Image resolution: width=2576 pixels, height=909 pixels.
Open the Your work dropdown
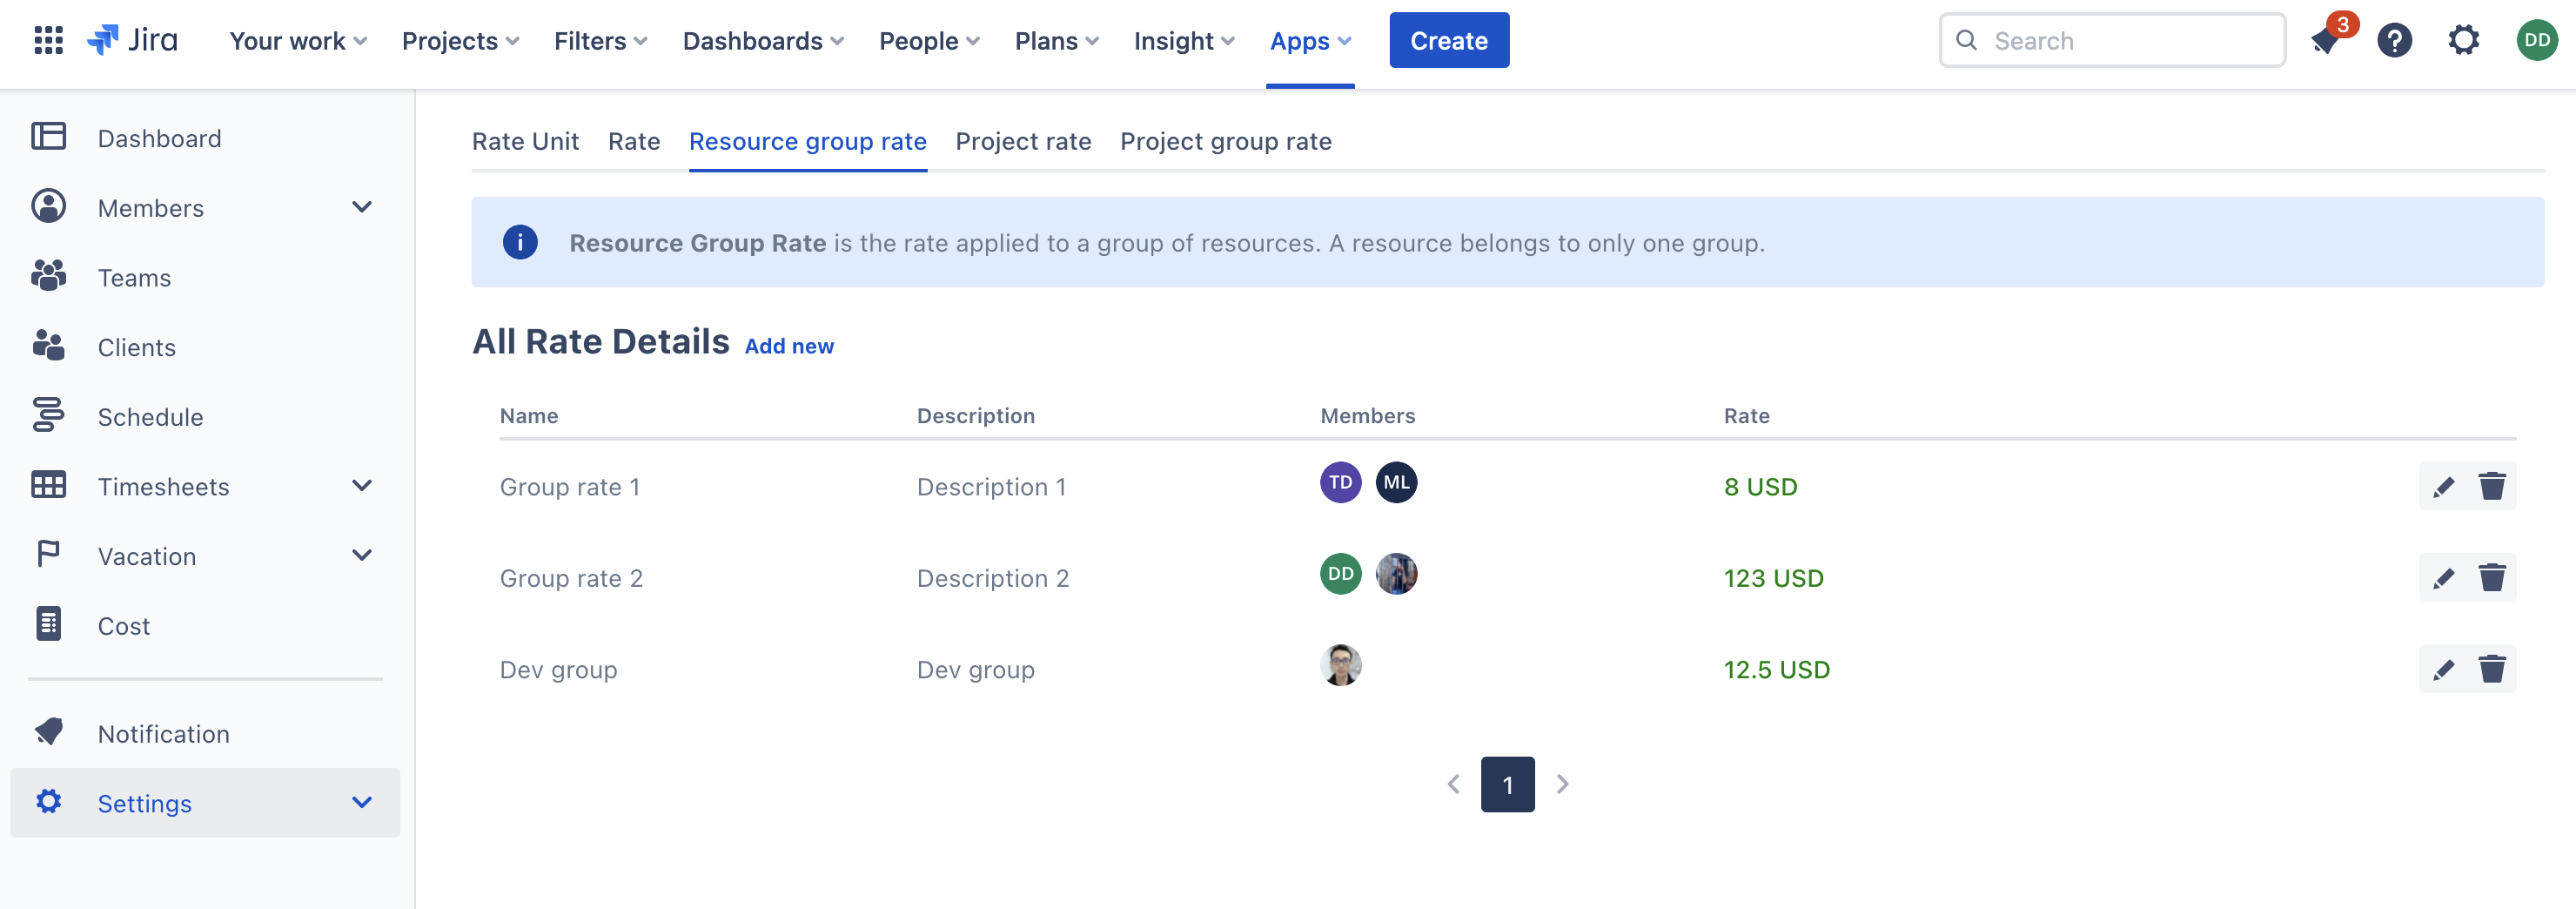coord(298,41)
